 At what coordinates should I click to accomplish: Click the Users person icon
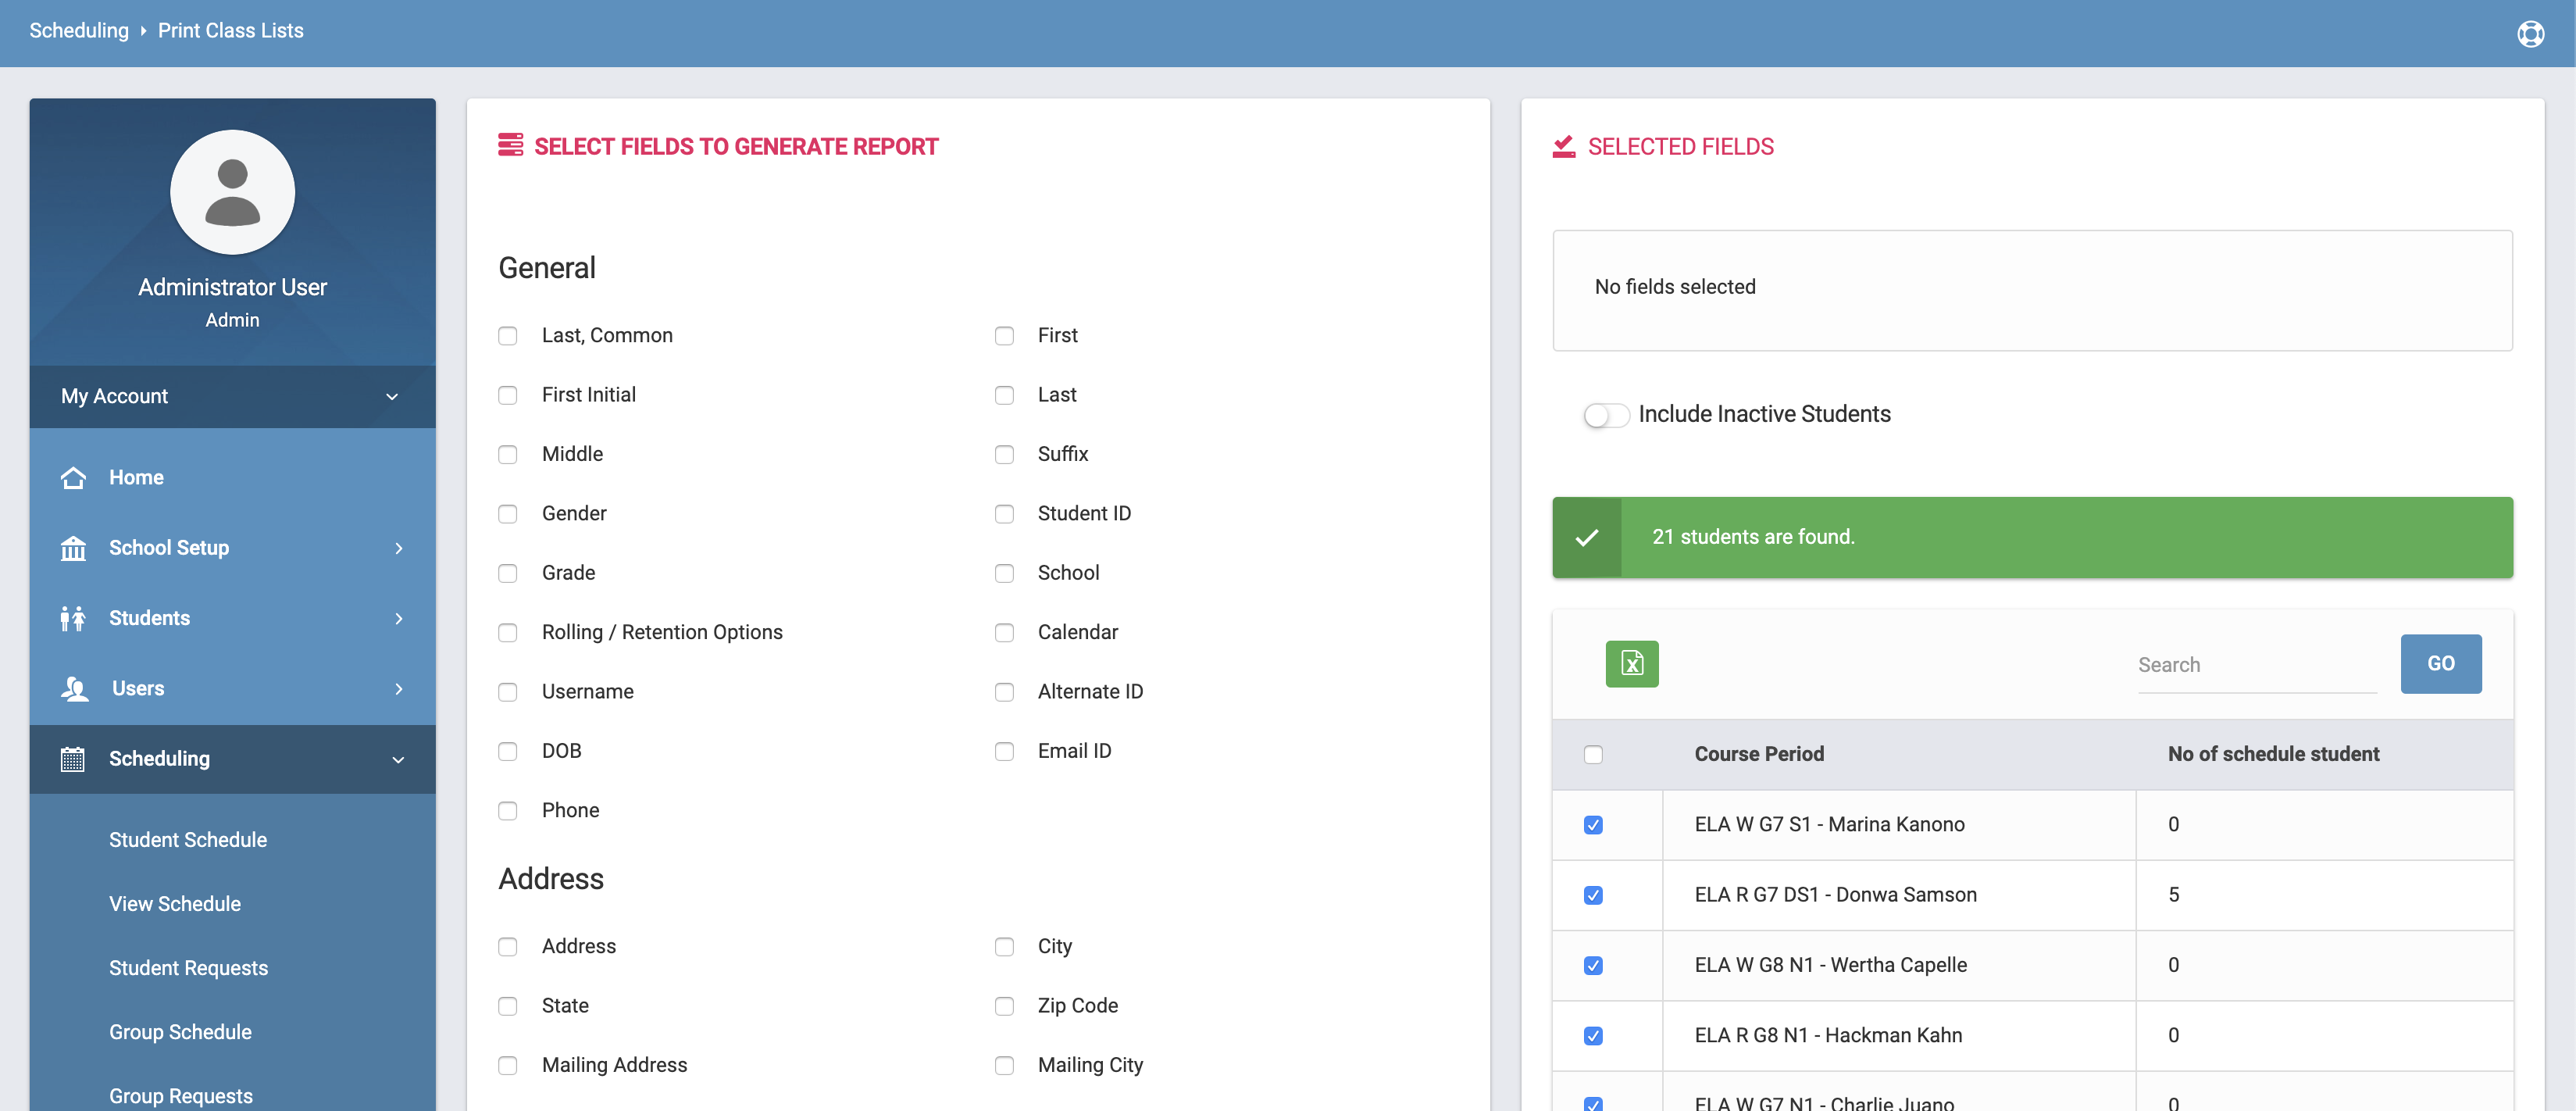coord(75,688)
